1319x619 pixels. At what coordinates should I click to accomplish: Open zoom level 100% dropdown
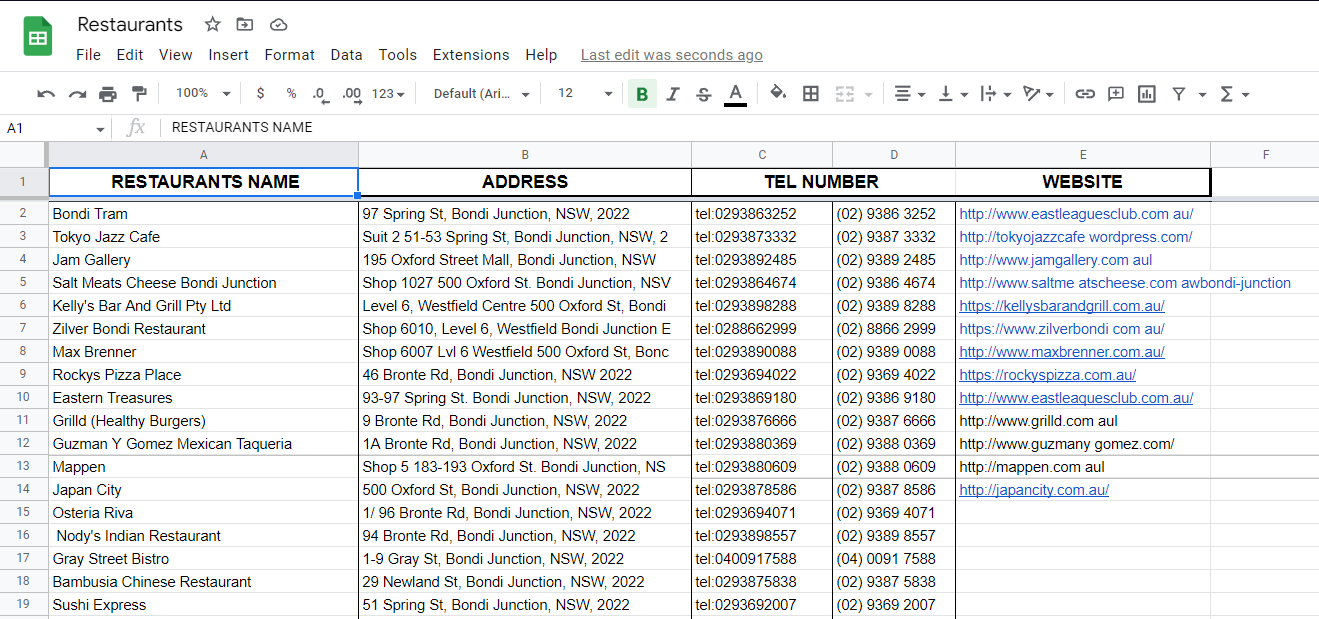pos(203,93)
